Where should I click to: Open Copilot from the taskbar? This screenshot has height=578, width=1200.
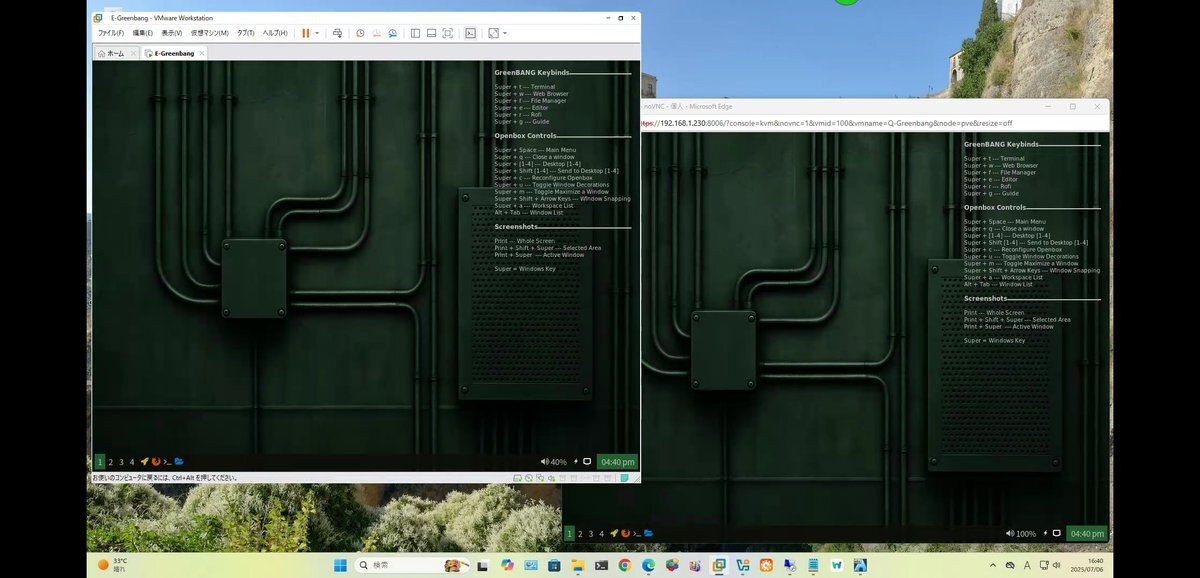coord(507,565)
